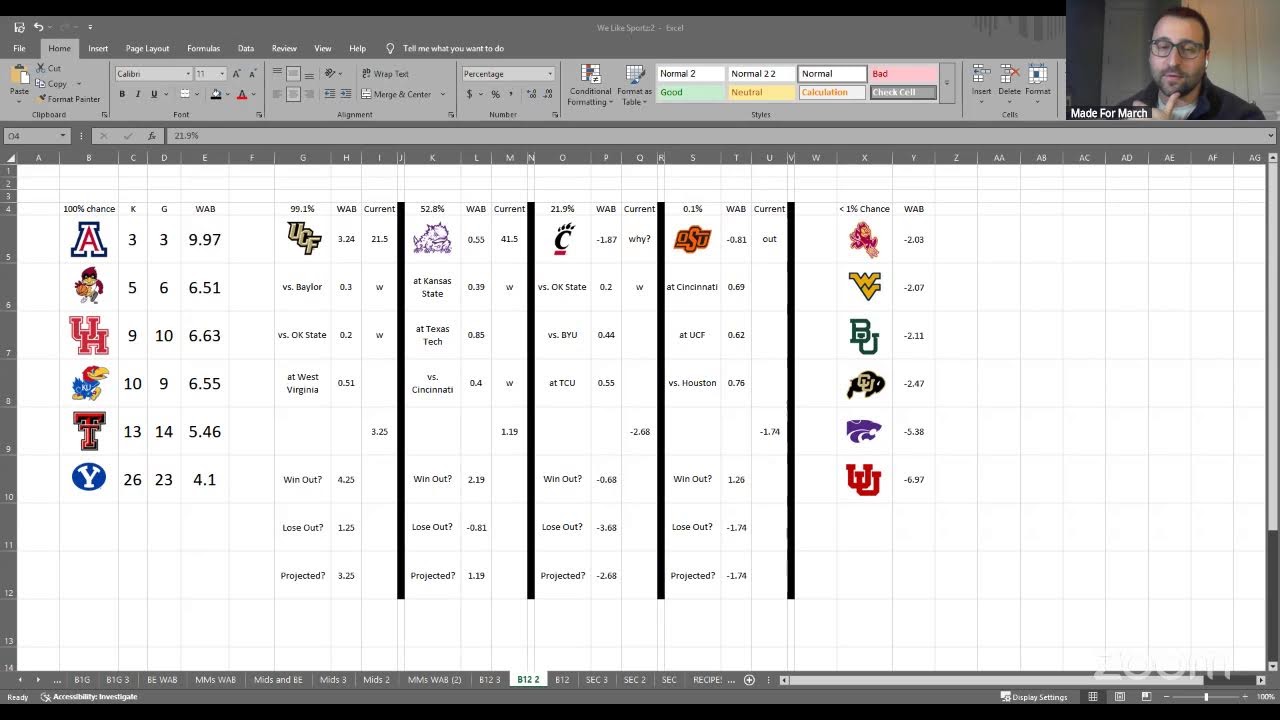Click the Cut scissors icon
This screenshot has width=1280, height=720.
41,68
